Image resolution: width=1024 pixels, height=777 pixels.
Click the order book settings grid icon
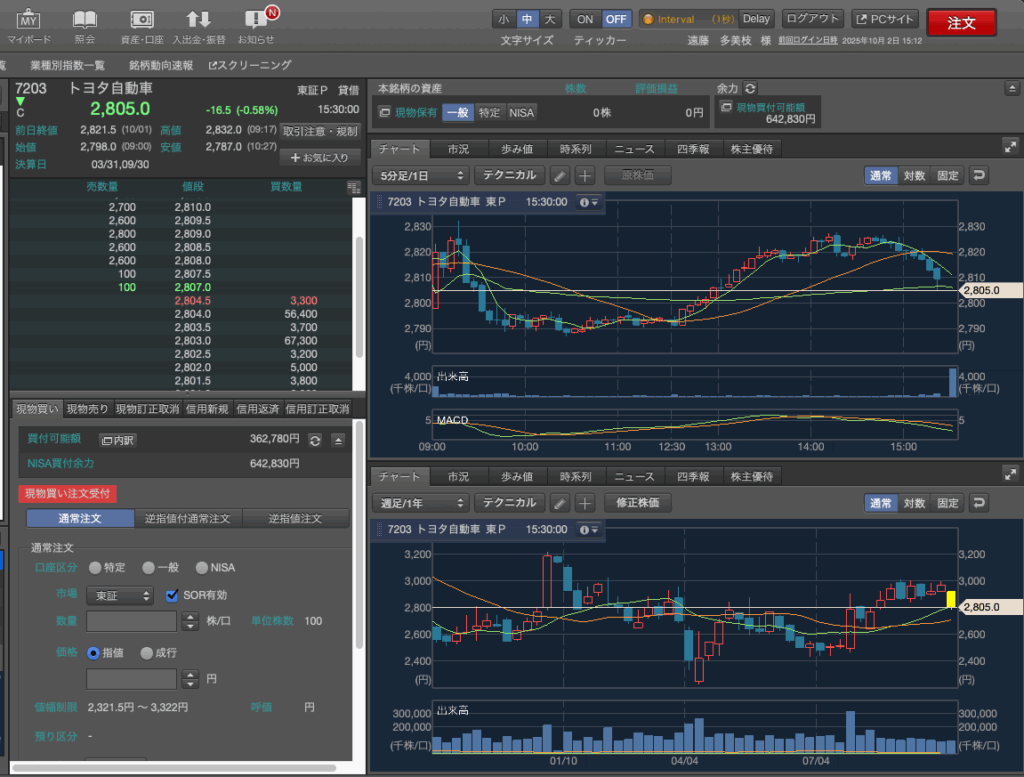click(x=353, y=187)
